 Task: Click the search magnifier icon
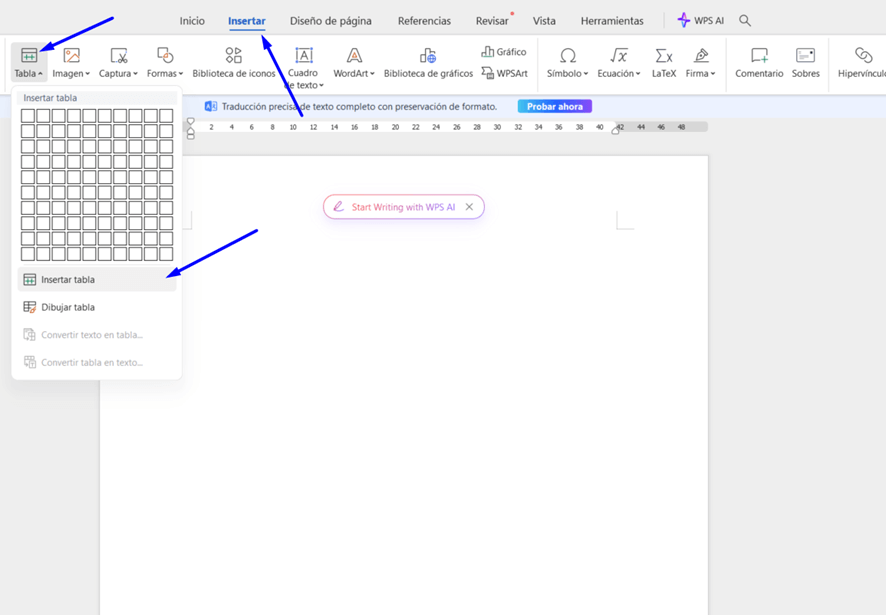(745, 20)
